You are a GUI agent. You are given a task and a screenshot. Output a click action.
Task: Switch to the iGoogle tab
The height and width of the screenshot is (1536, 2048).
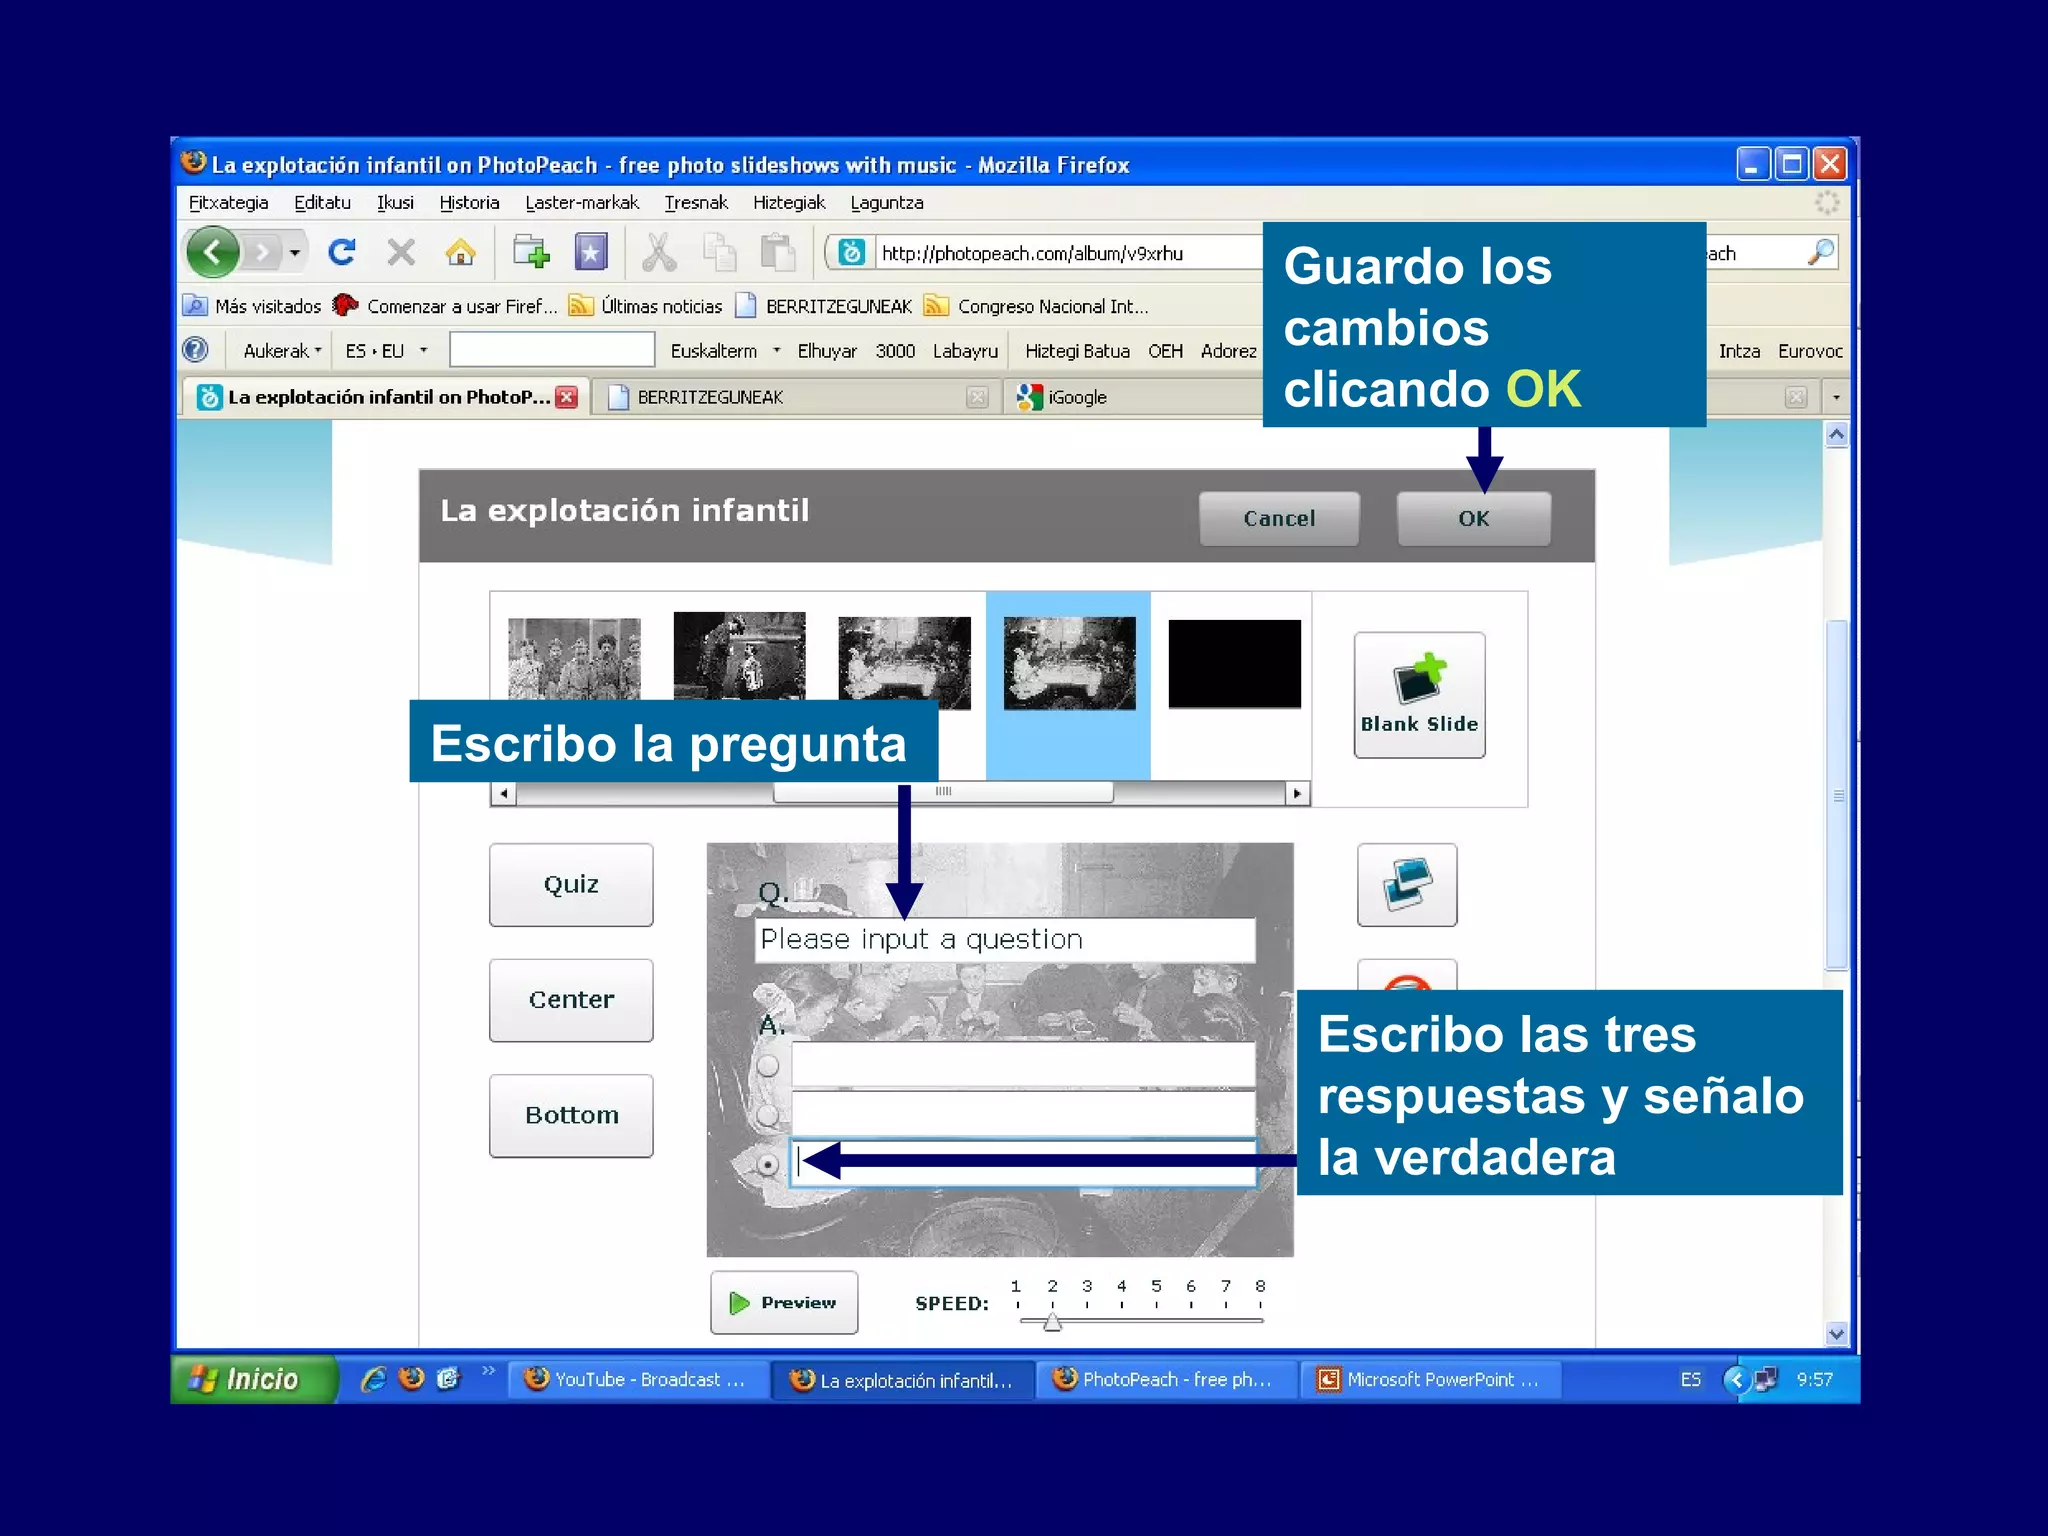click(1130, 397)
